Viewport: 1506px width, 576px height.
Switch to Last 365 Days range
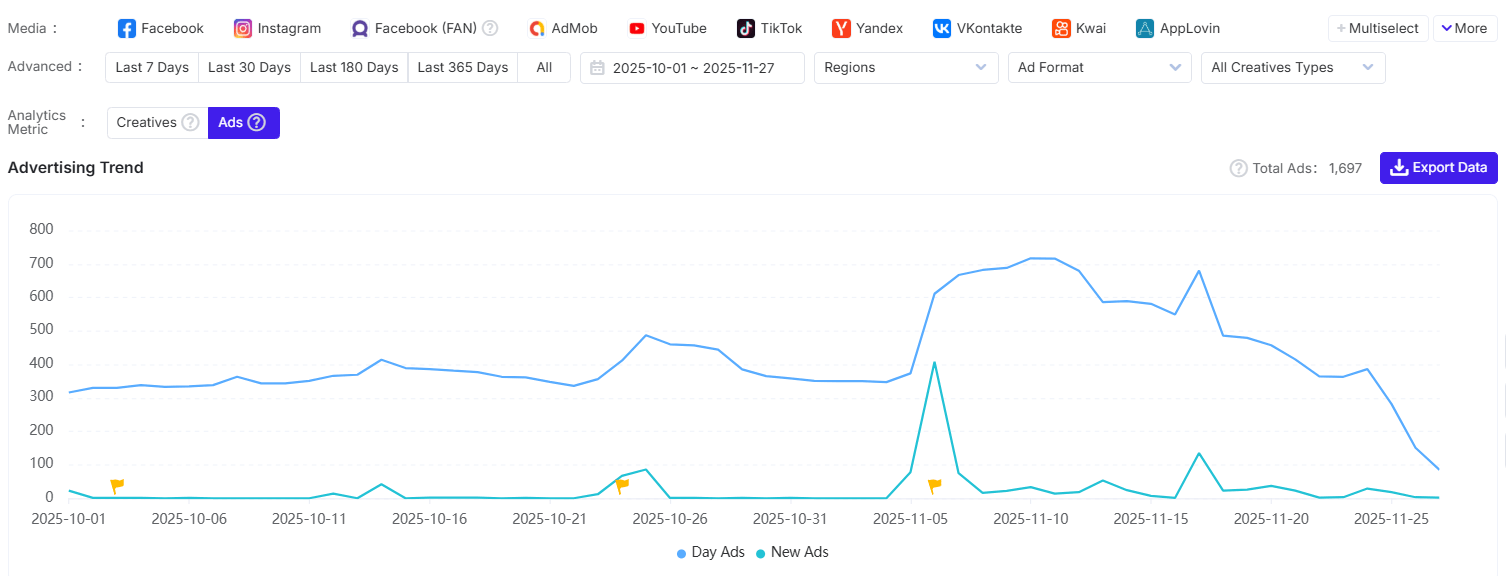[462, 68]
